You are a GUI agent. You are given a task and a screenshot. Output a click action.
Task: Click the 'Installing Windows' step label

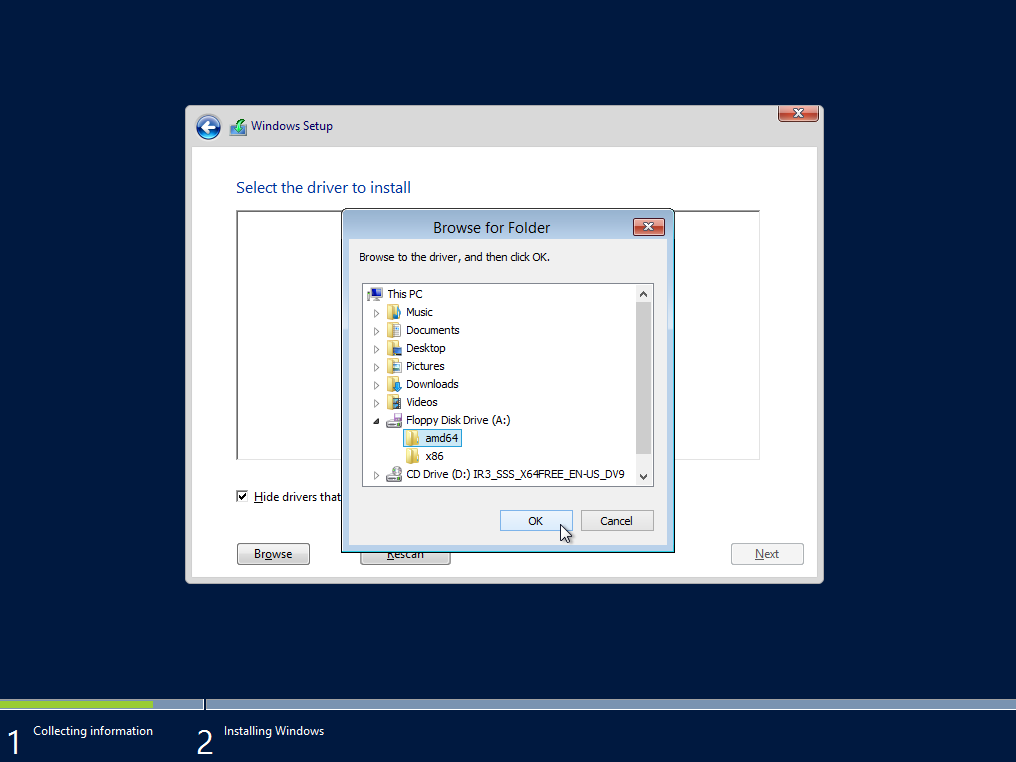(x=274, y=731)
